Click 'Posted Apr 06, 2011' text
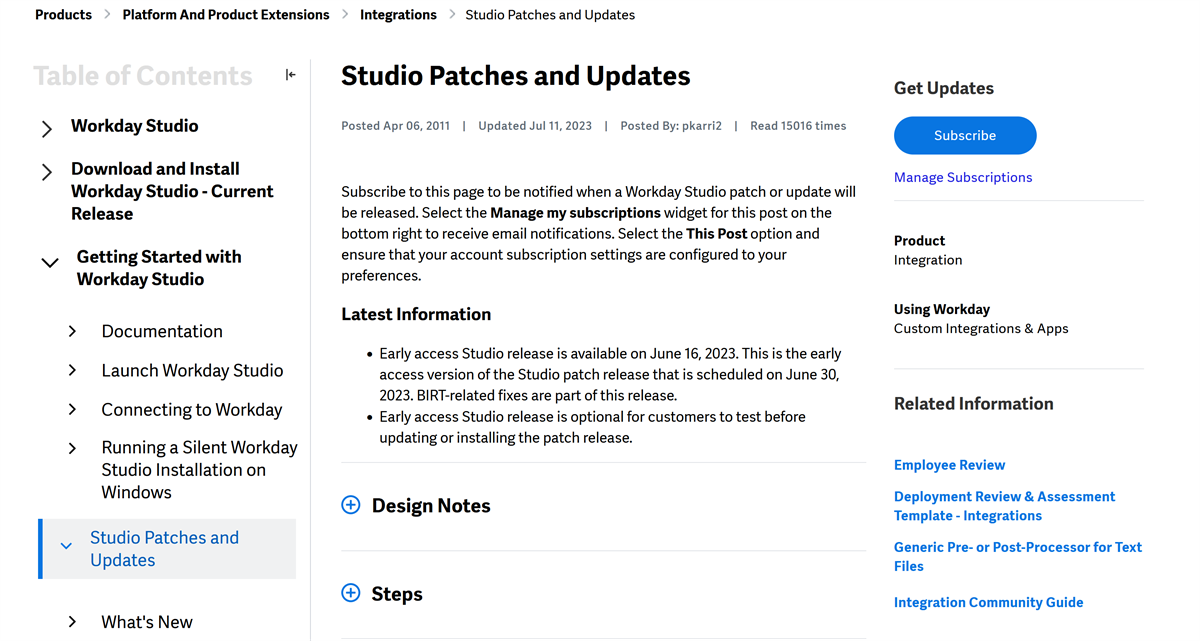Screen dimensions: 1200x641 click(x=395, y=126)
